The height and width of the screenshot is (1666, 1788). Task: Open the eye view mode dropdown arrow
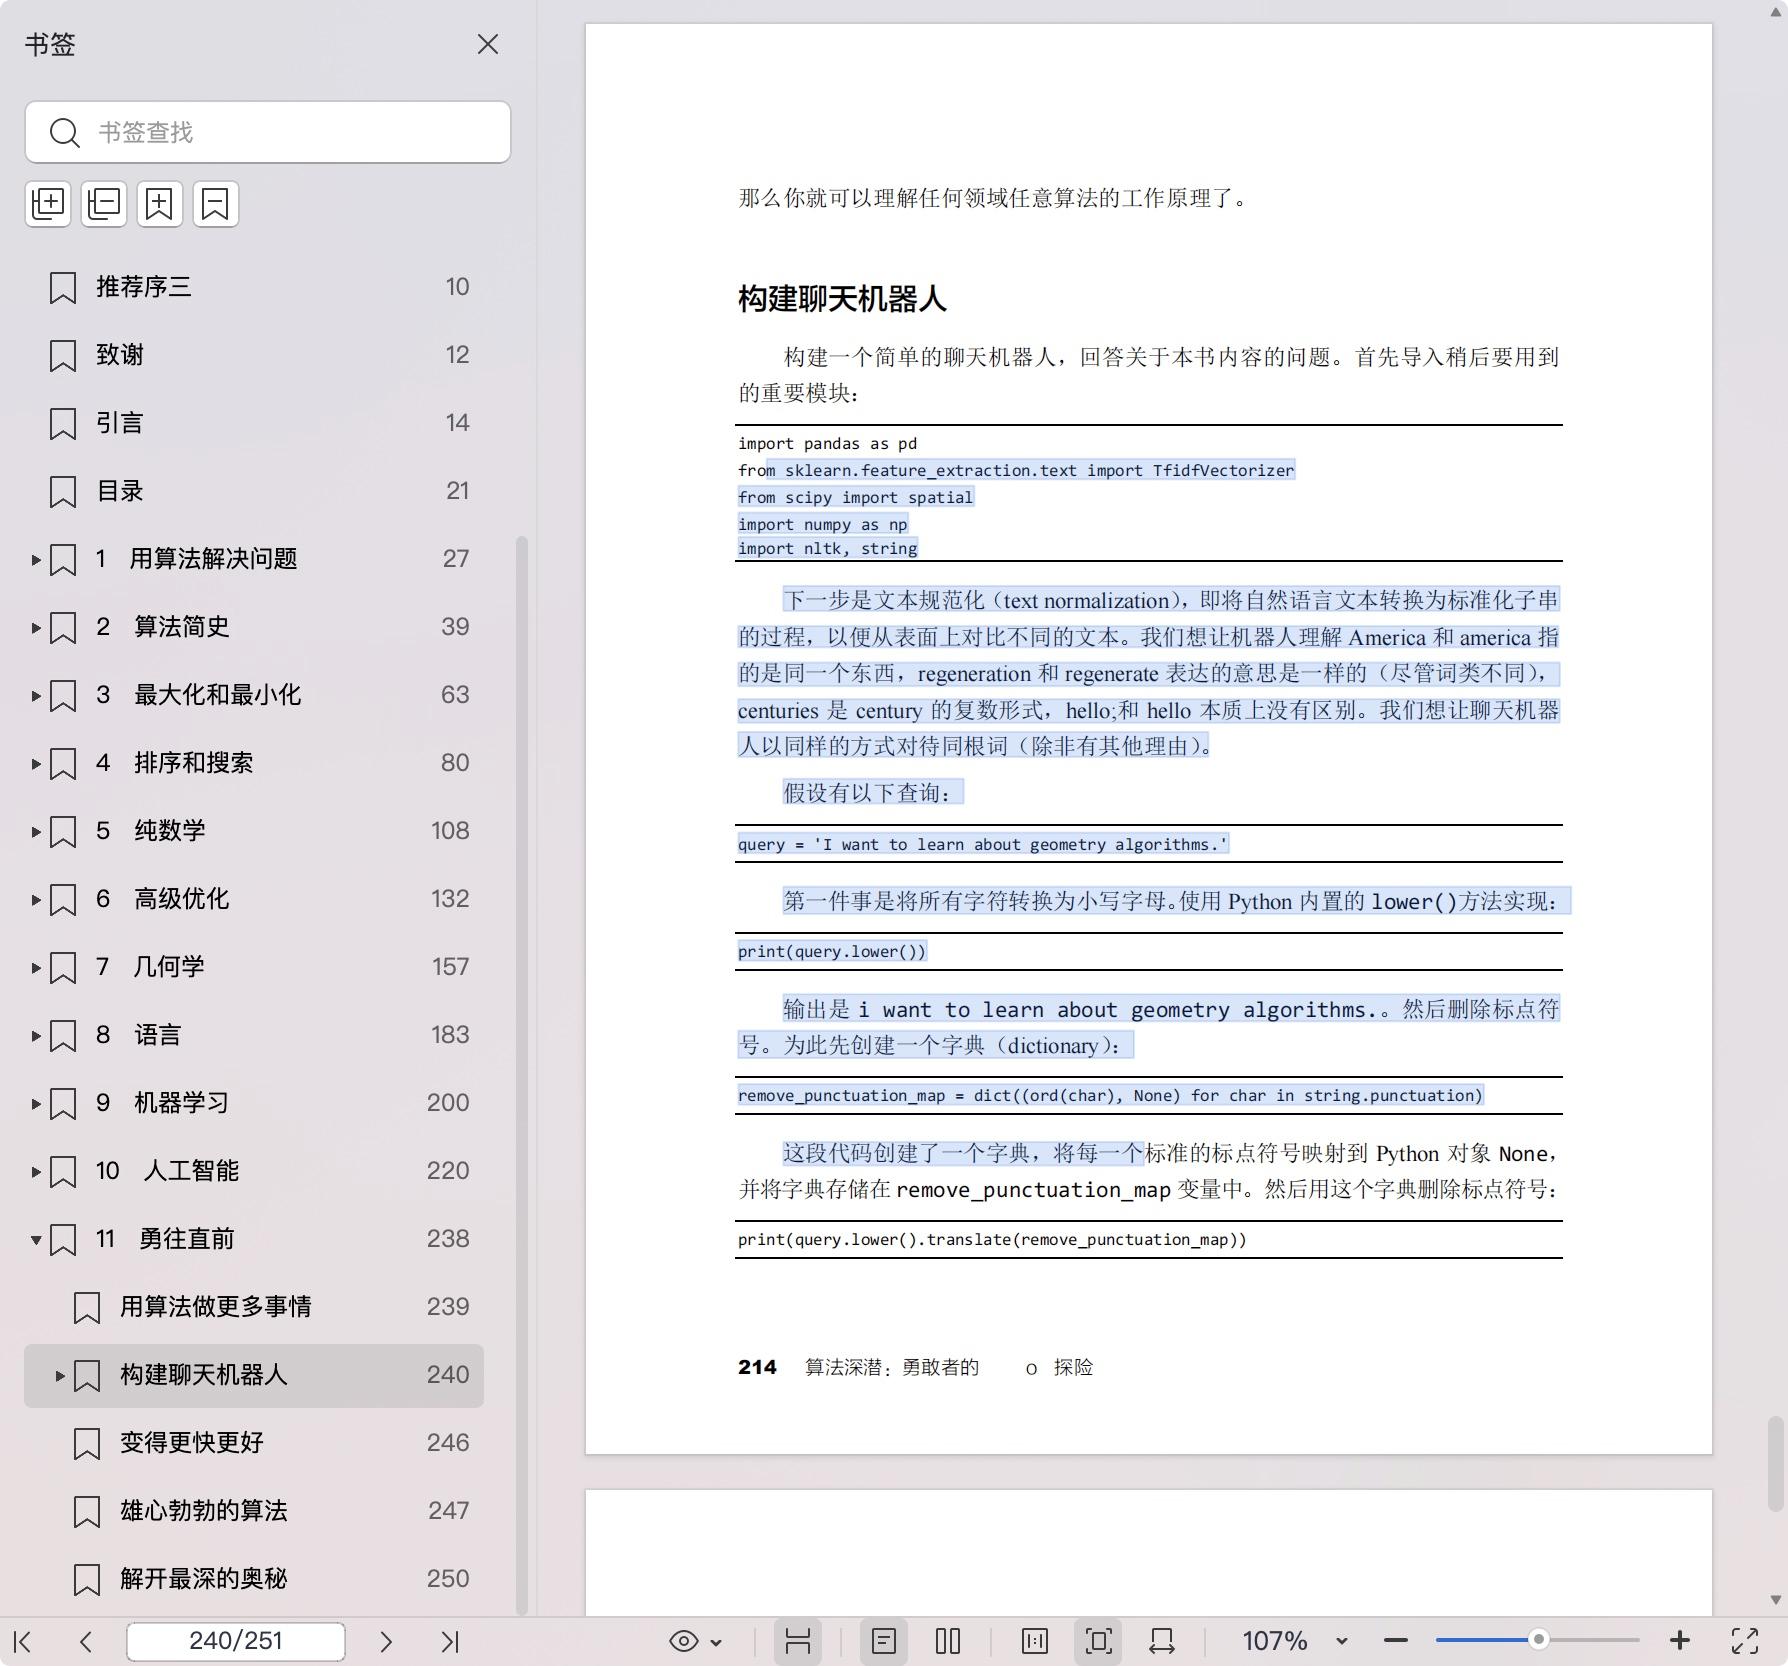tap(716, 1642)
